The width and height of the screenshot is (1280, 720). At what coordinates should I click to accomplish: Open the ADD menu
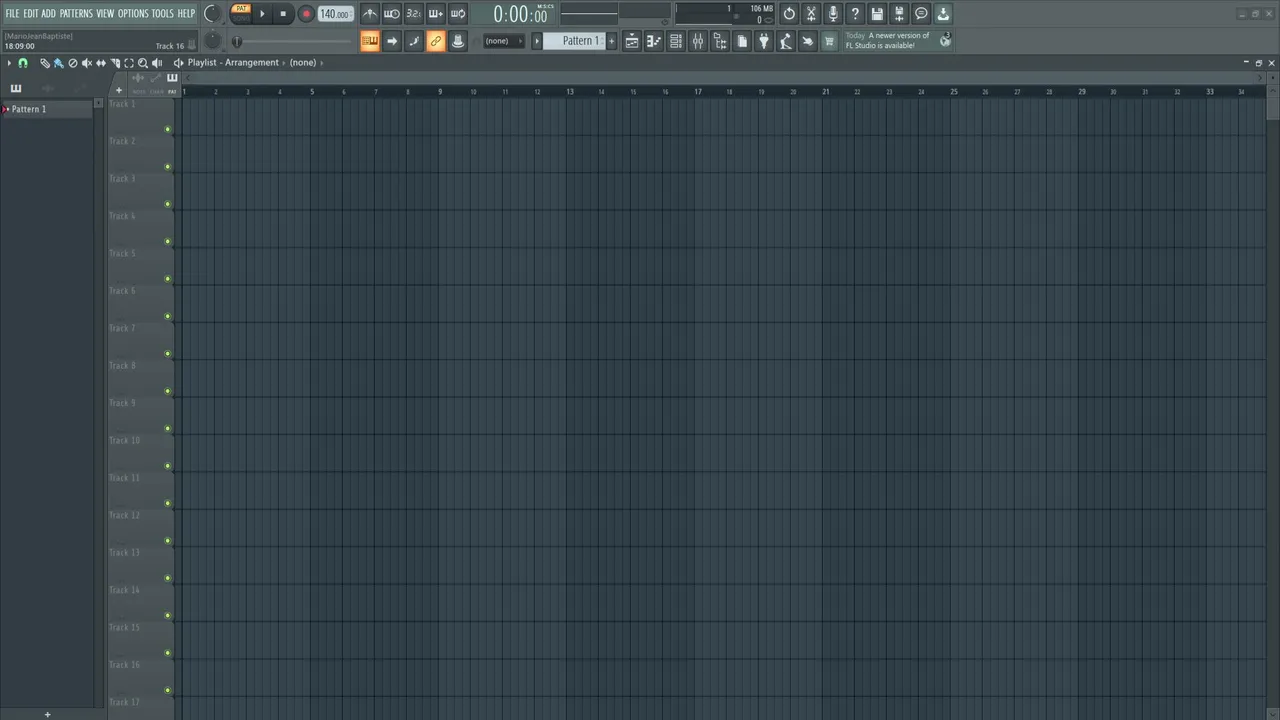tap(48, 14)
